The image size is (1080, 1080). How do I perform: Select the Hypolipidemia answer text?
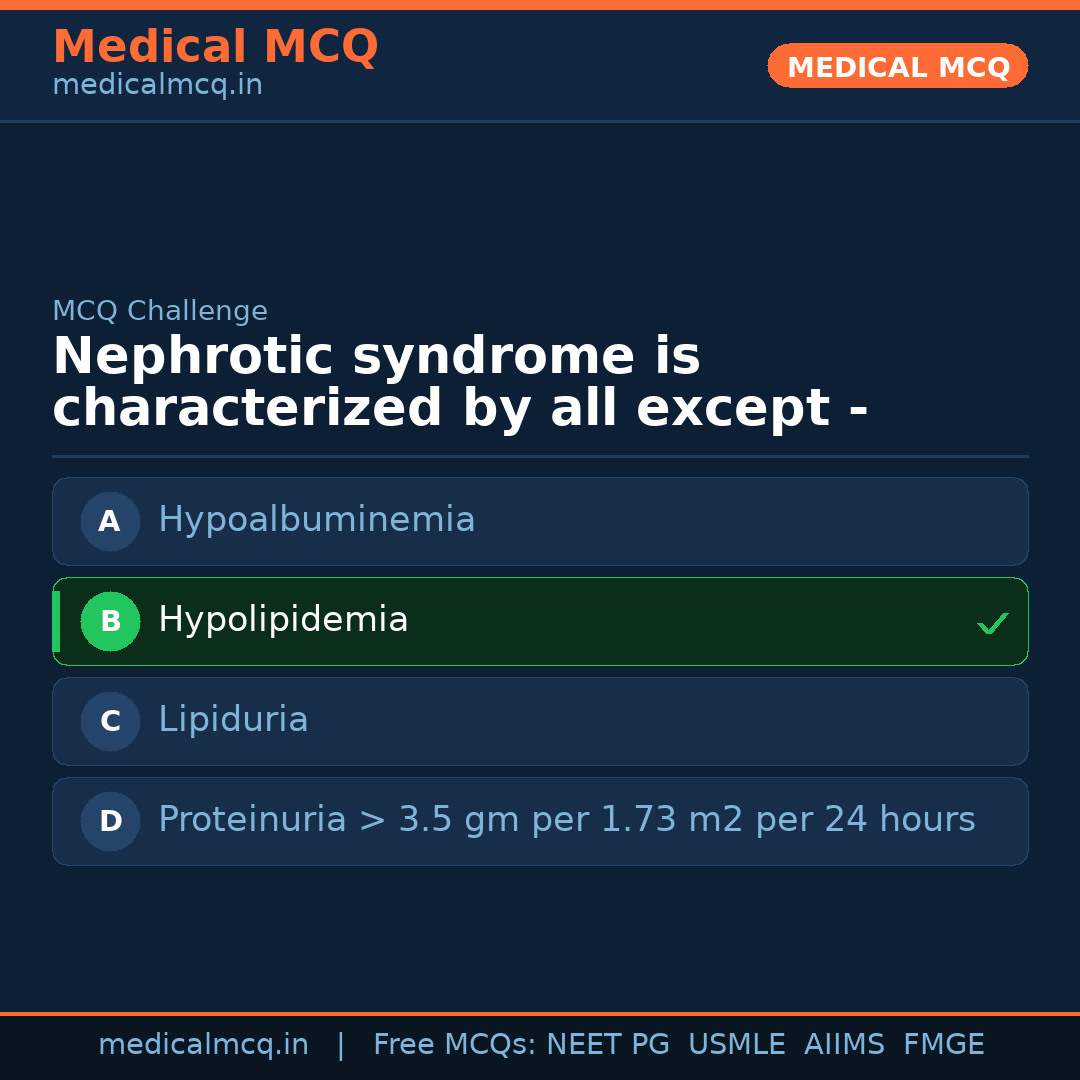283,620
